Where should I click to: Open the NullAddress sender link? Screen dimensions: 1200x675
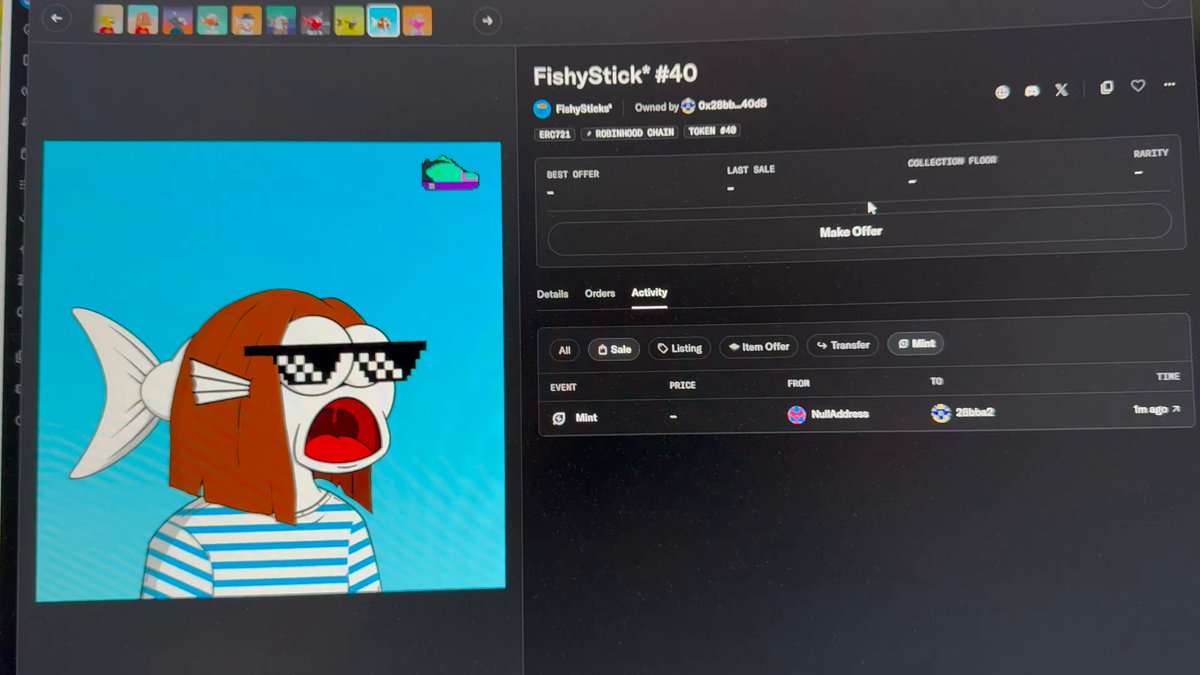(840, 414)
